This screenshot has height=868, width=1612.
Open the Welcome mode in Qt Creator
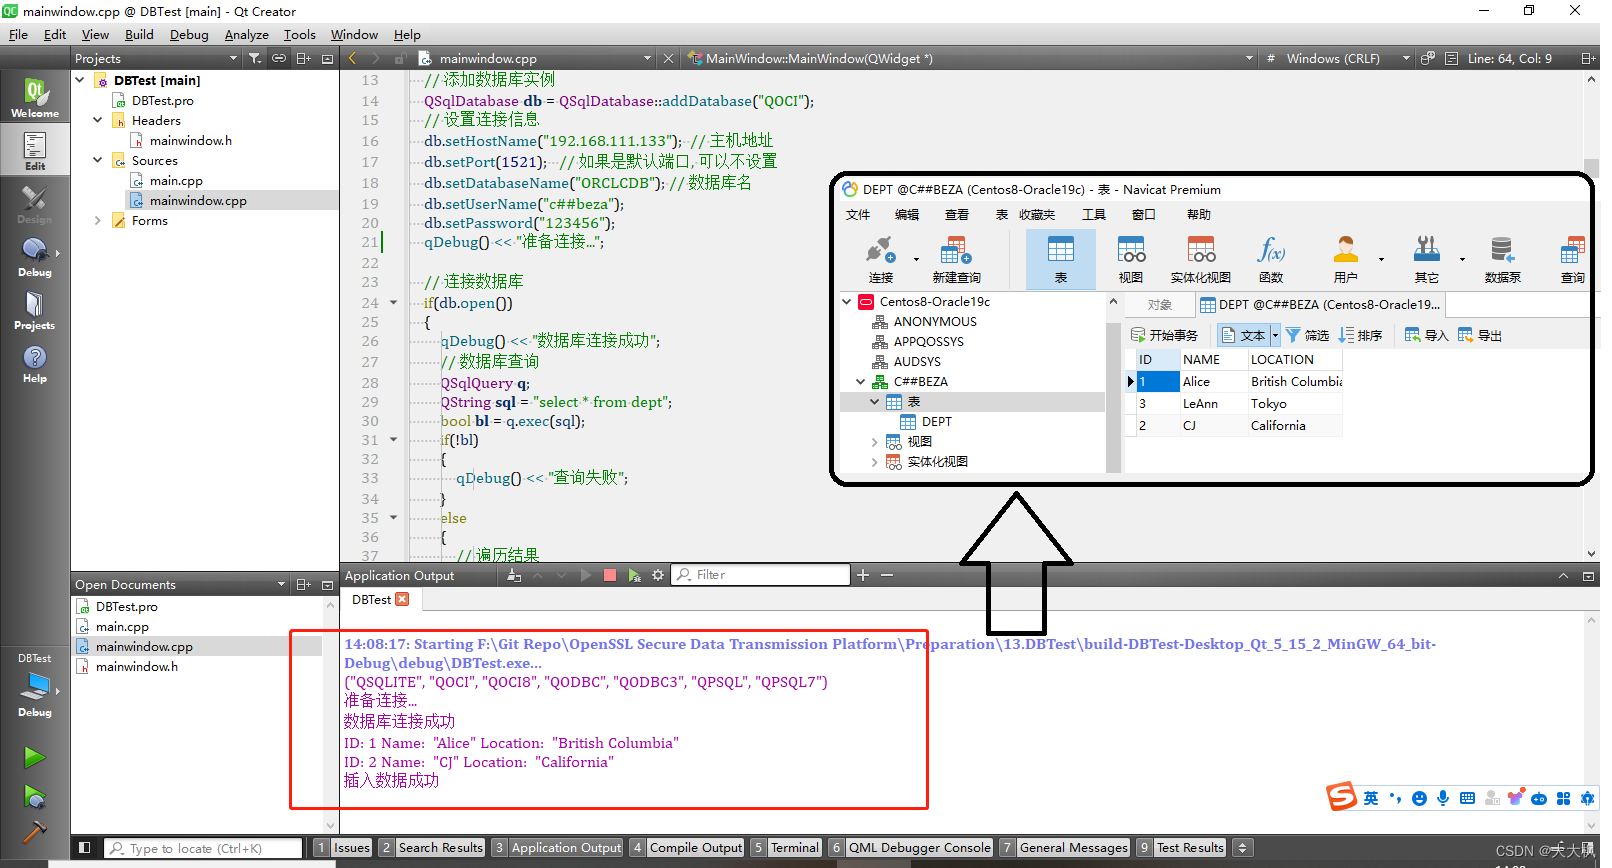[35, 99]
